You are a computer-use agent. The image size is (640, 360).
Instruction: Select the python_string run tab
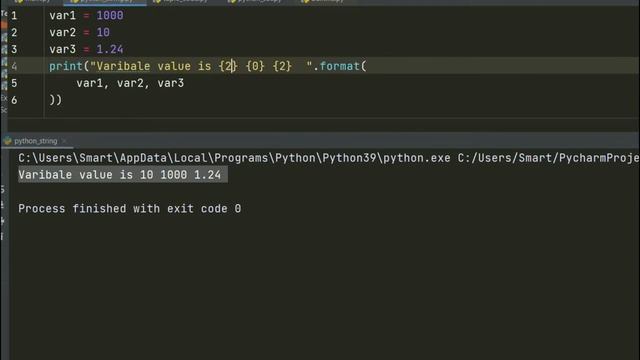tap(35, 141)
